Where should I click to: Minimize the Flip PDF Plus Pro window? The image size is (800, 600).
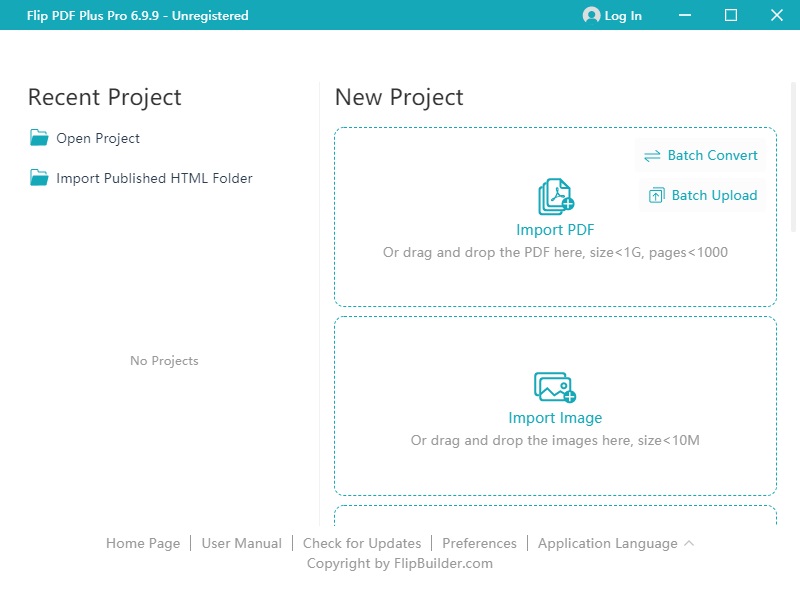(x=685, y=15)
